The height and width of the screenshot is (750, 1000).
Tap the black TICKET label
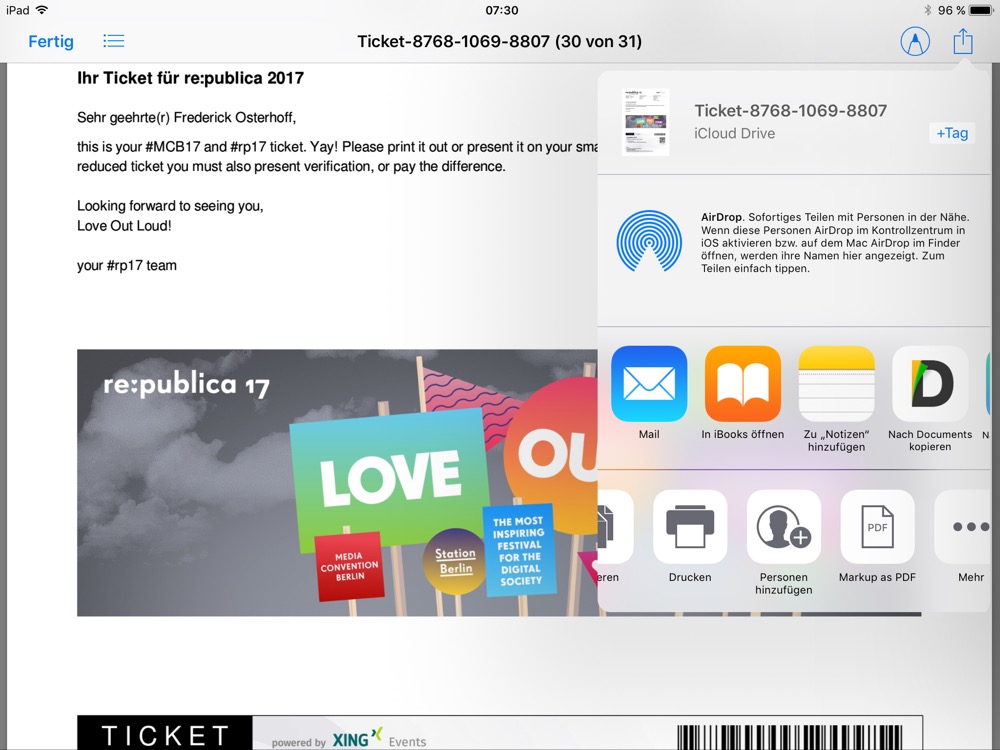click(x=165, y=733)
